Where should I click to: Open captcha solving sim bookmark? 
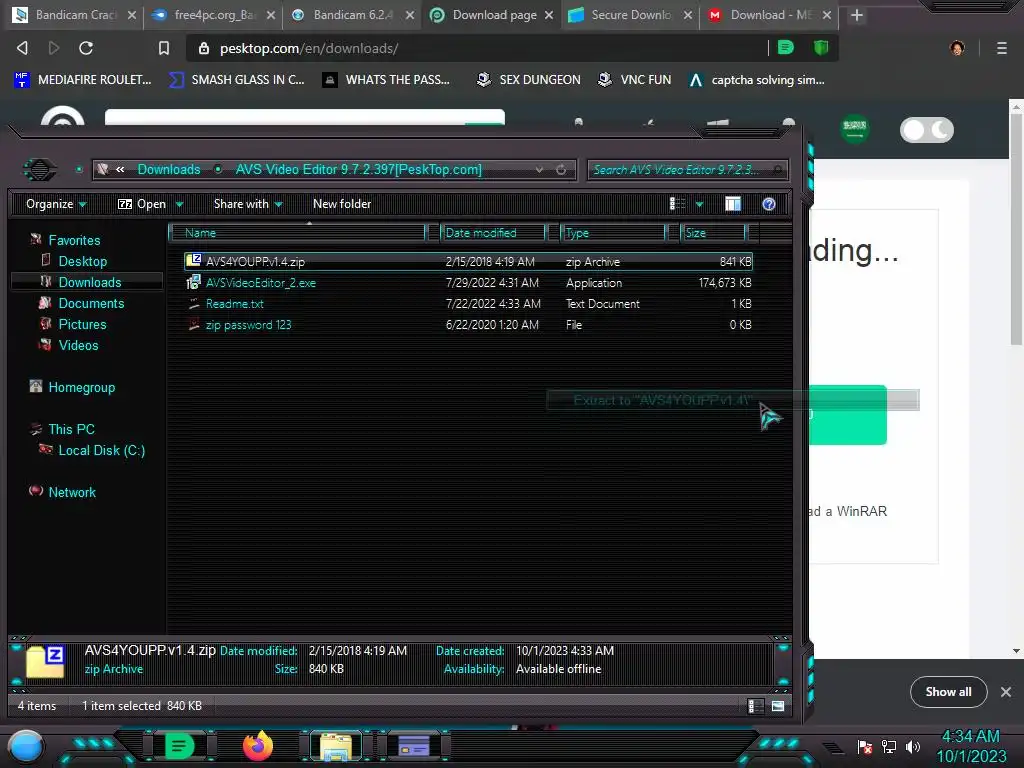(757, 80)
